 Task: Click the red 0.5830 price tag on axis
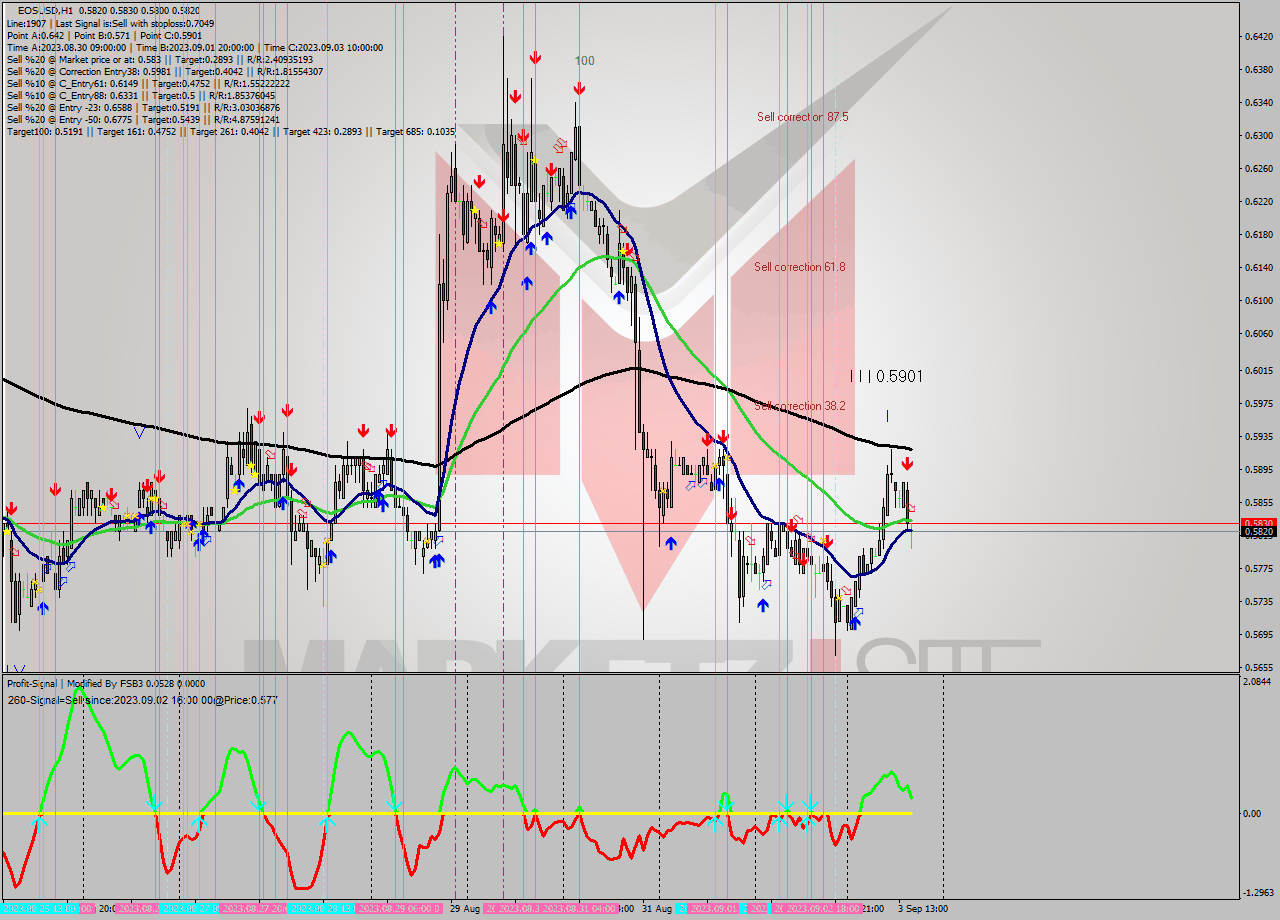[1258, 523]
